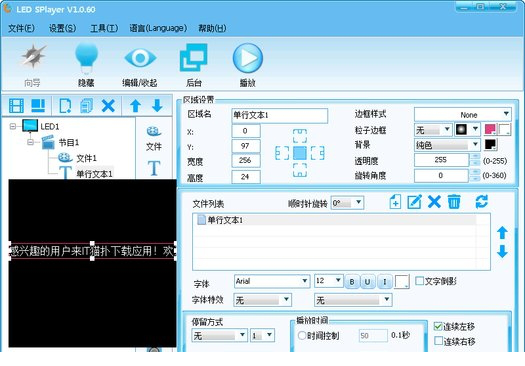Viewport: 525px width, 366px height.
Task: Move item up with blue up arrow above tree
Action: click(x=135, y=106)
